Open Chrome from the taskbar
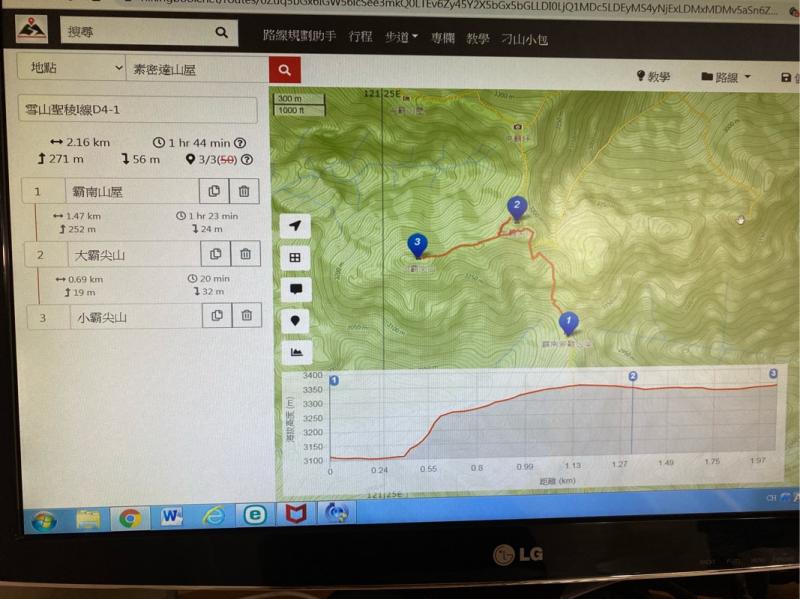 (x=130, y=518)
